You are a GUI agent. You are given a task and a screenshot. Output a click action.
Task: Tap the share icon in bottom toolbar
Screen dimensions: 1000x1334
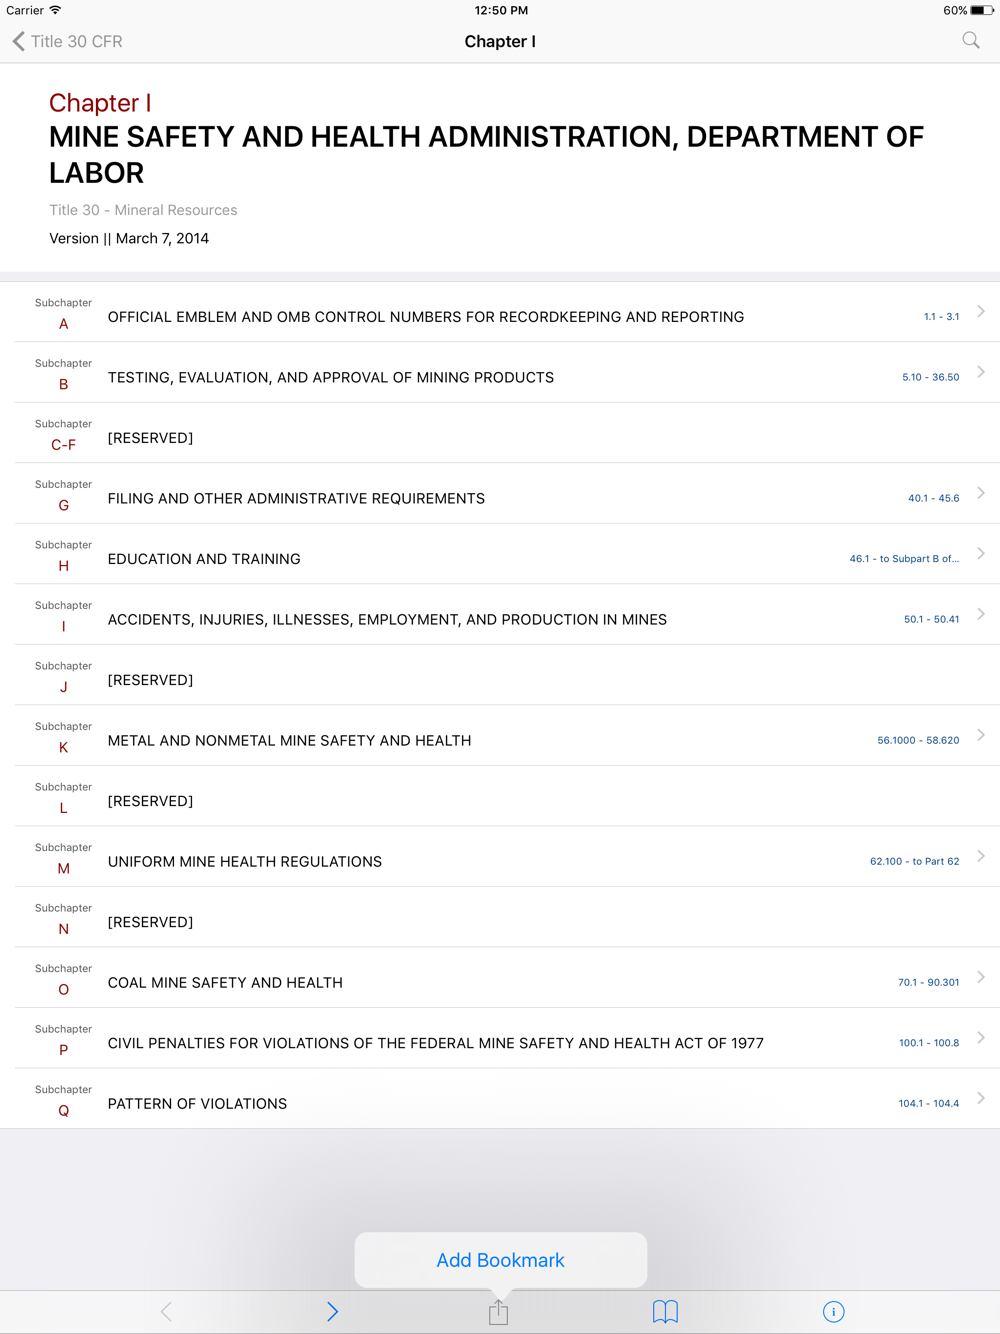[499, 1311]
